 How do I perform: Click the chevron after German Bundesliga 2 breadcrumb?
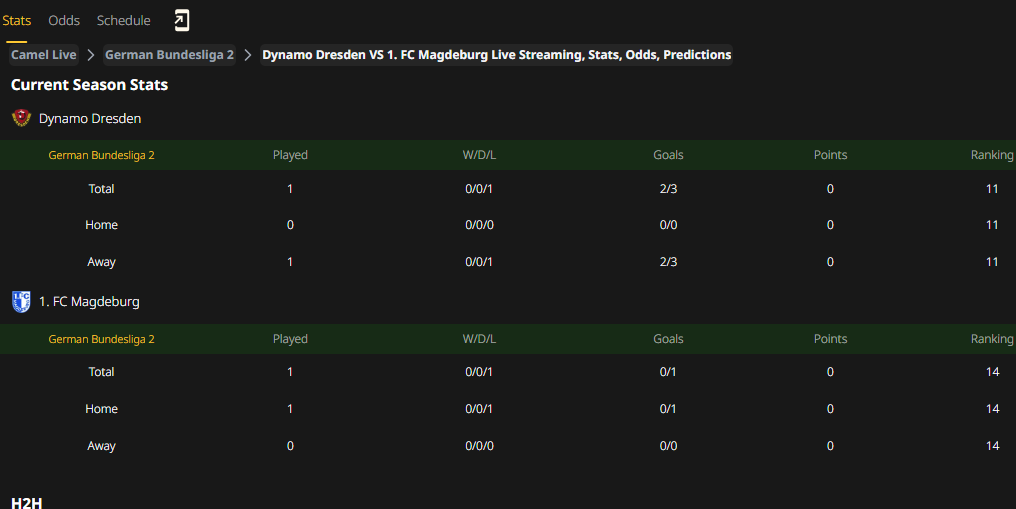(248, 55)
